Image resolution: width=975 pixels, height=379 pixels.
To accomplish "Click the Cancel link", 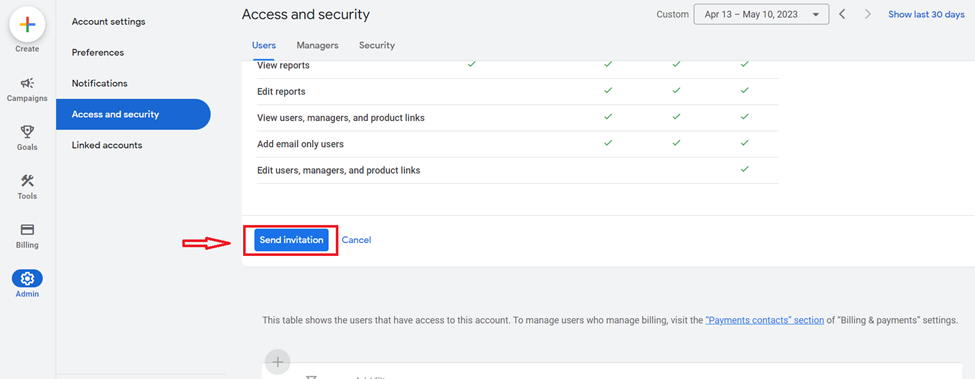I will pos(356,240).
